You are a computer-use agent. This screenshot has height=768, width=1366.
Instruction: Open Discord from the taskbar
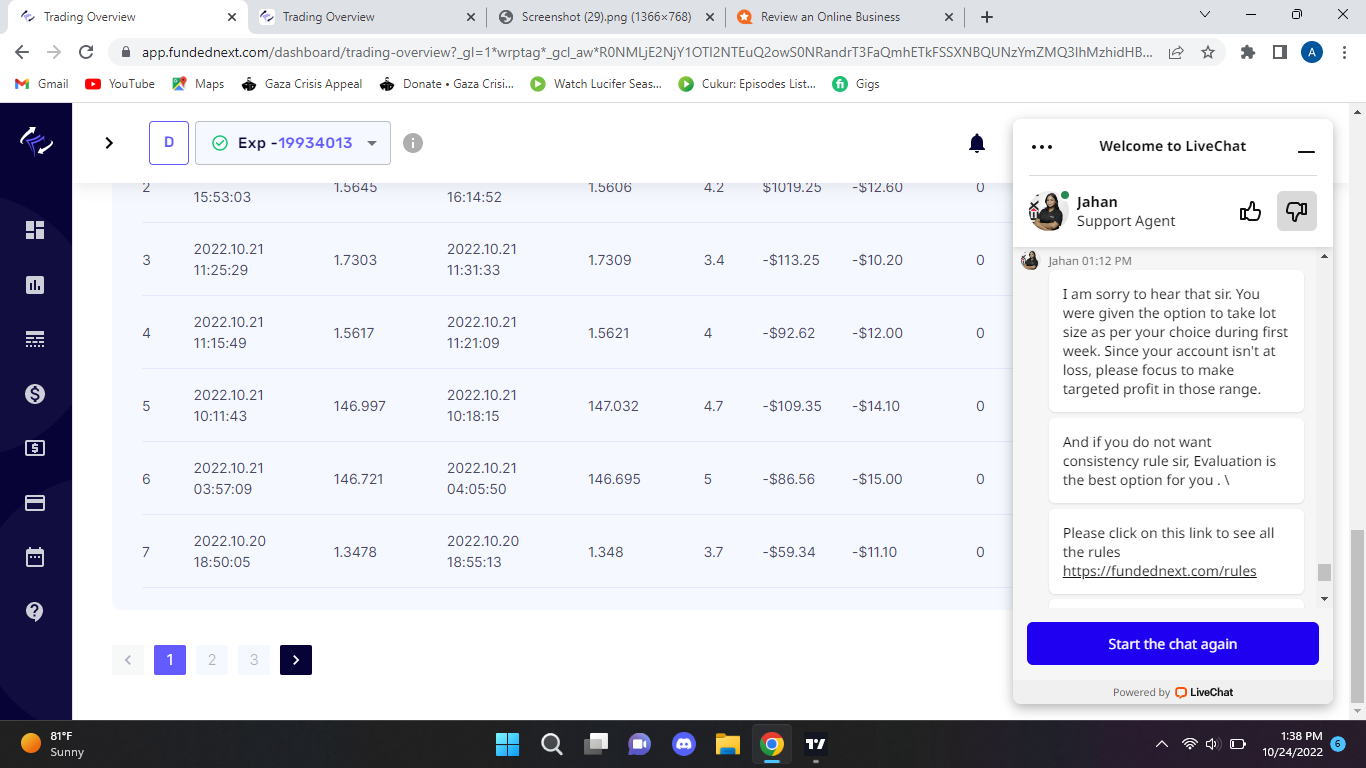pos(684,744)
